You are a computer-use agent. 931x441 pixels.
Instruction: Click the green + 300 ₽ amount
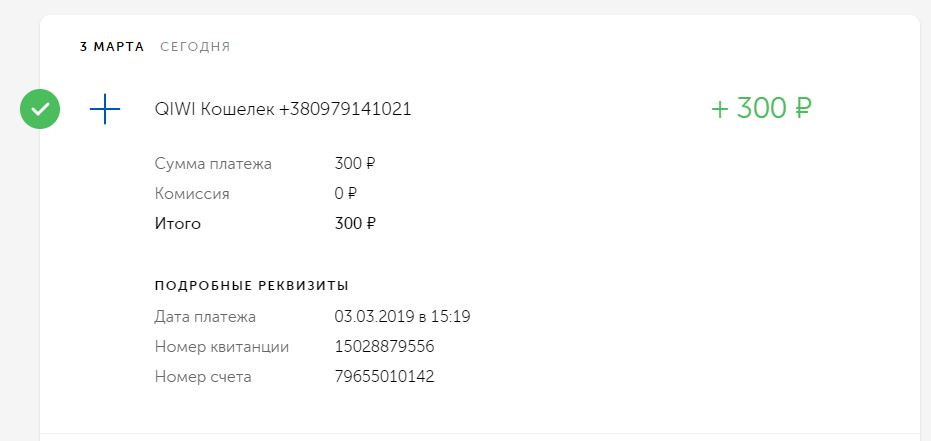760,109
